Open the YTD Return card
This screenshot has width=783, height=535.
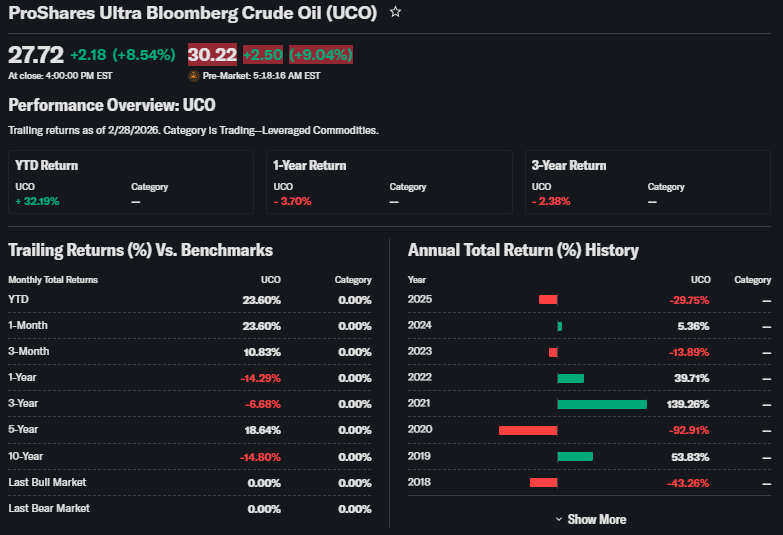coord(130,182)
